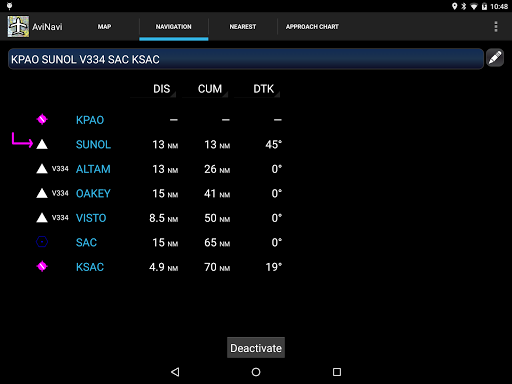Edit the flight plan with pencil icon
The height and width of the screenshot is (384, 512).
coord(495,58)
